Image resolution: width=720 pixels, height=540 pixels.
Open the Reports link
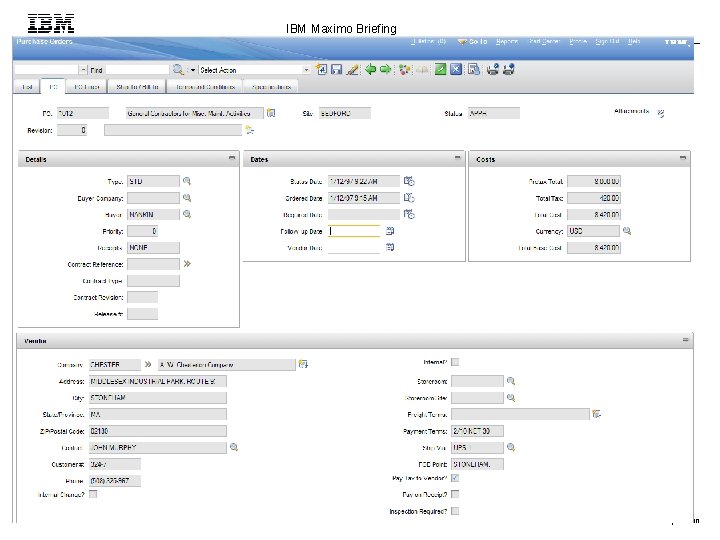coord(507,41)
